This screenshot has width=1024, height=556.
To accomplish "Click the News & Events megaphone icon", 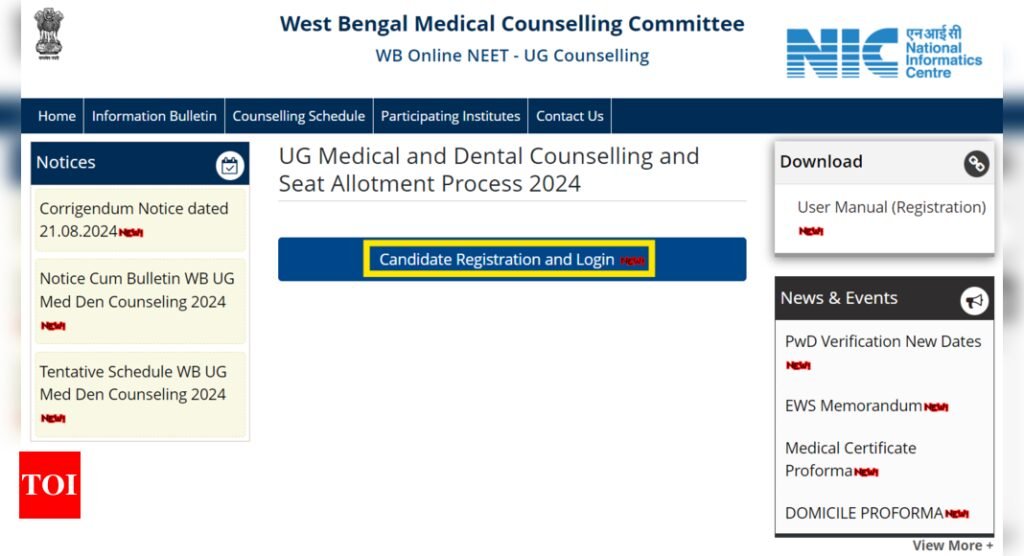I will (x=974, y=301).
